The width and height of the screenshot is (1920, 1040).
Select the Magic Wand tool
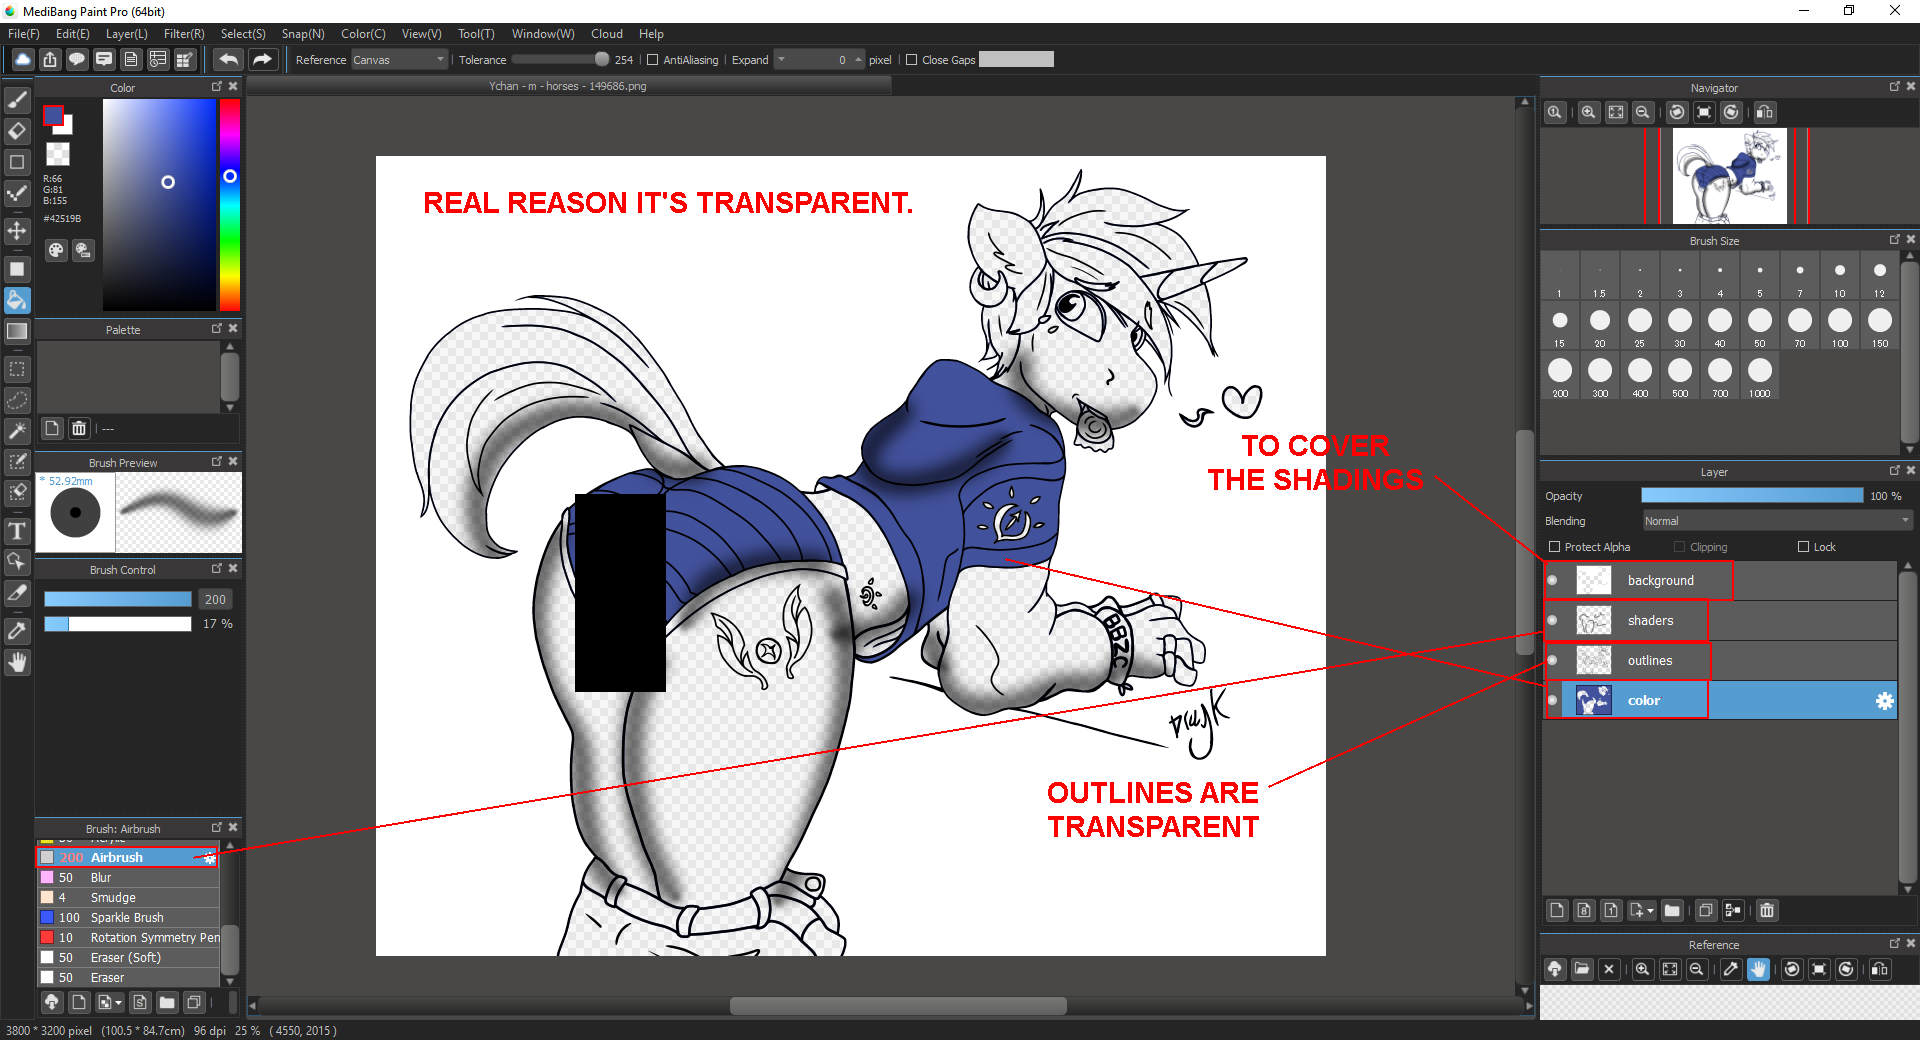(x=17, y=431)
